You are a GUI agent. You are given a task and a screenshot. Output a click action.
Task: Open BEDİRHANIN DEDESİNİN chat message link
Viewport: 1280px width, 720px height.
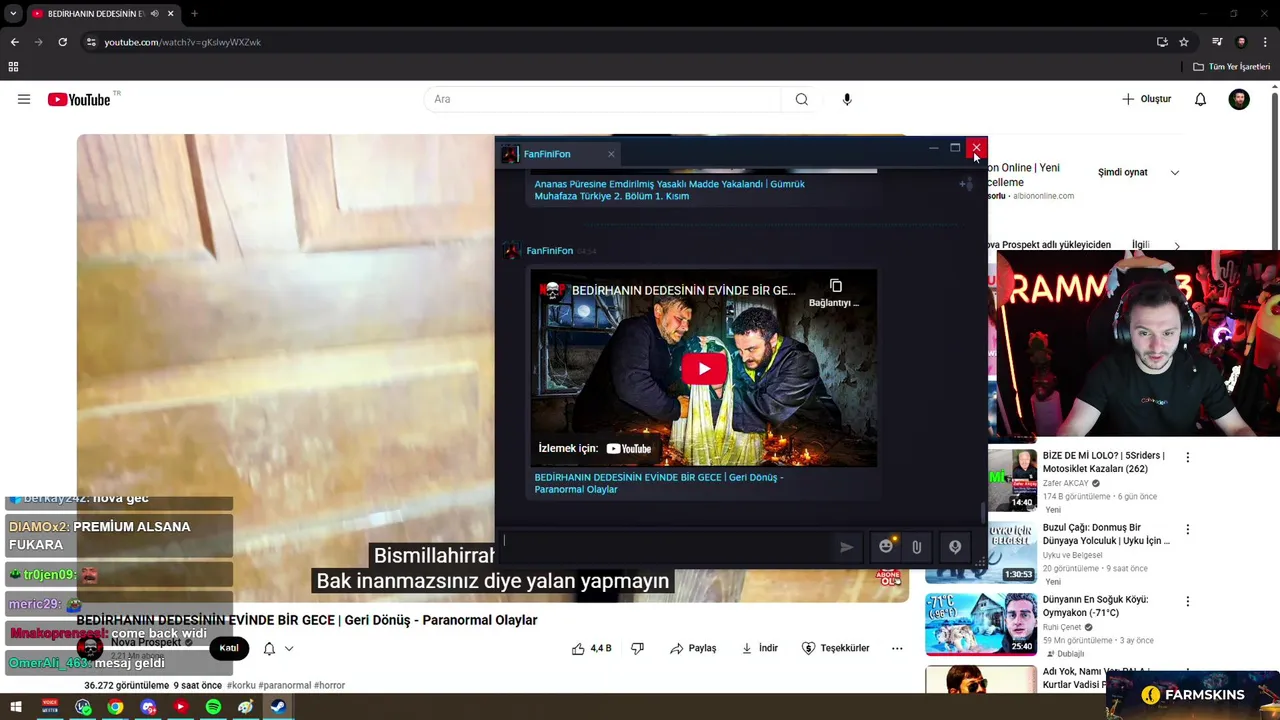click(659, 483)
